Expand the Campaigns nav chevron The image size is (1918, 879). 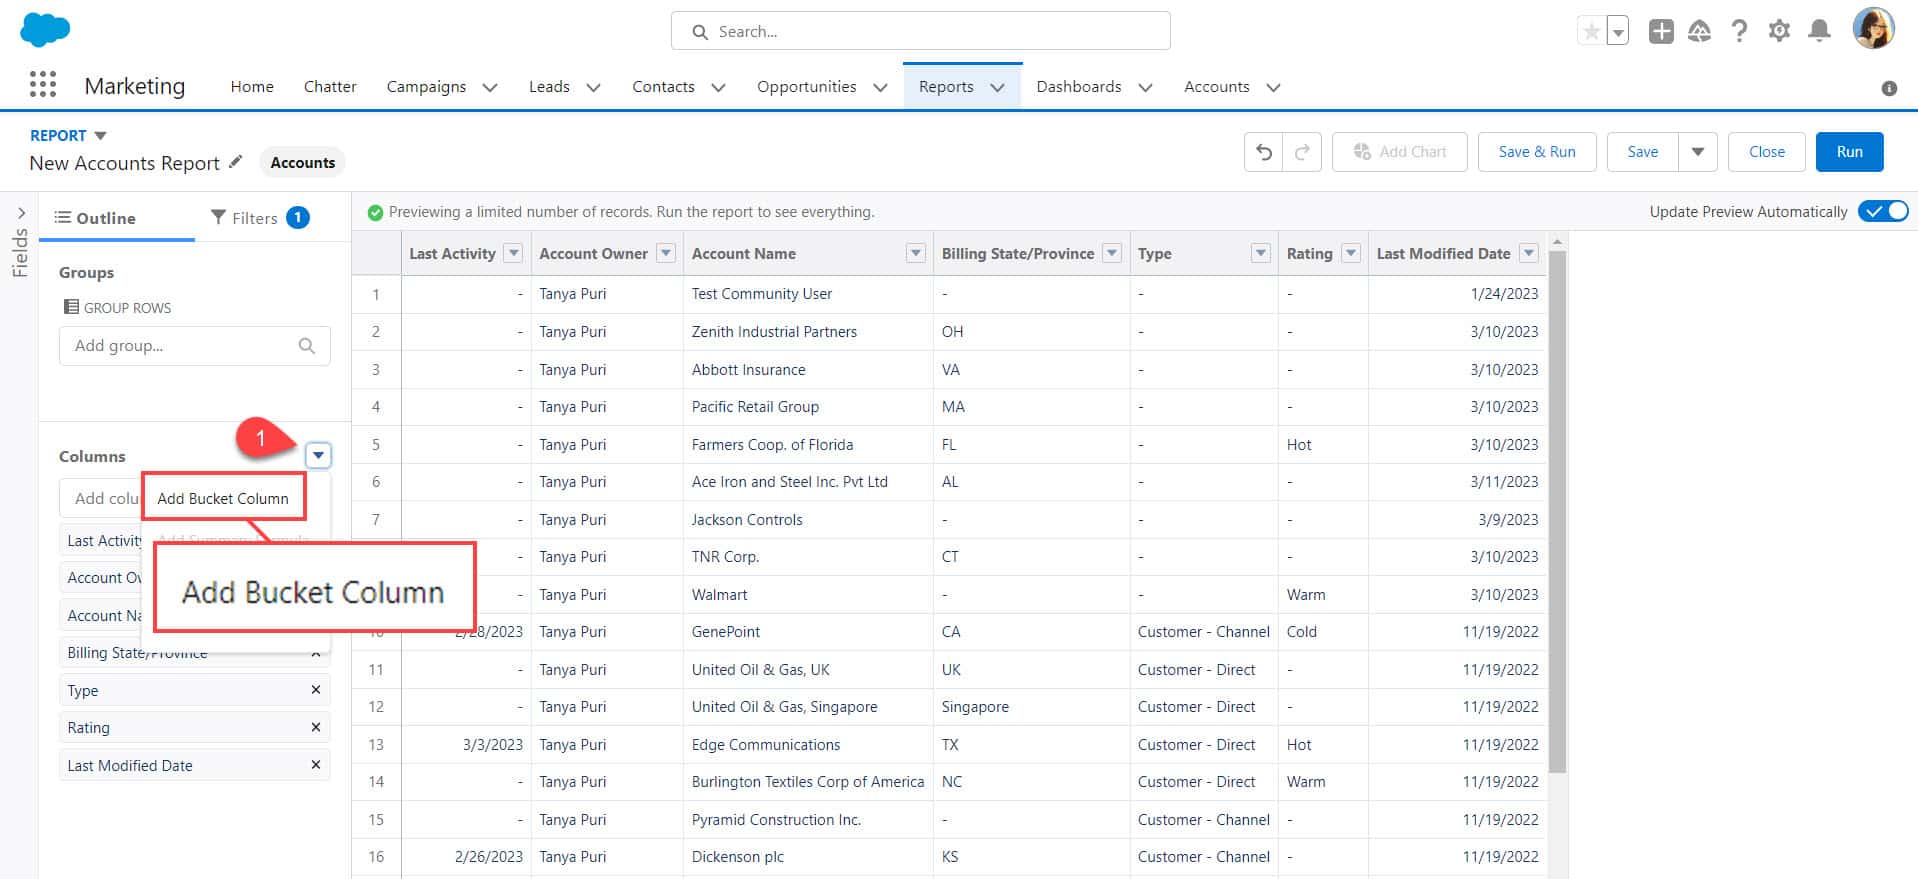pos(490,87)
